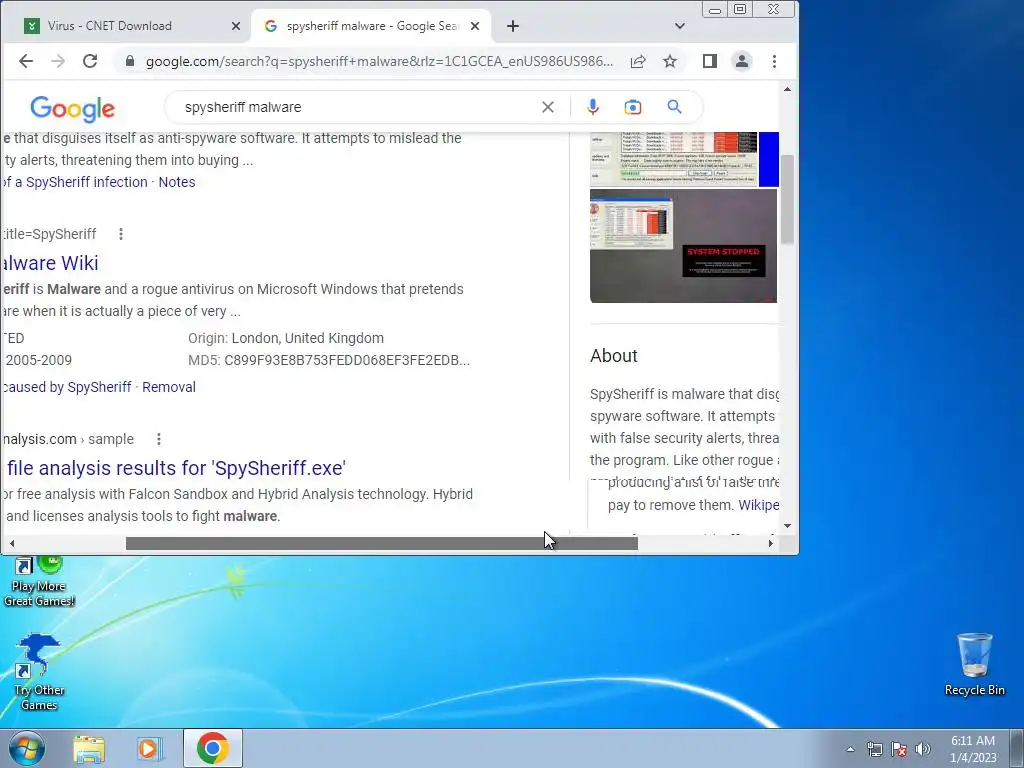Go back to the previous page

[x=25, y=61]
